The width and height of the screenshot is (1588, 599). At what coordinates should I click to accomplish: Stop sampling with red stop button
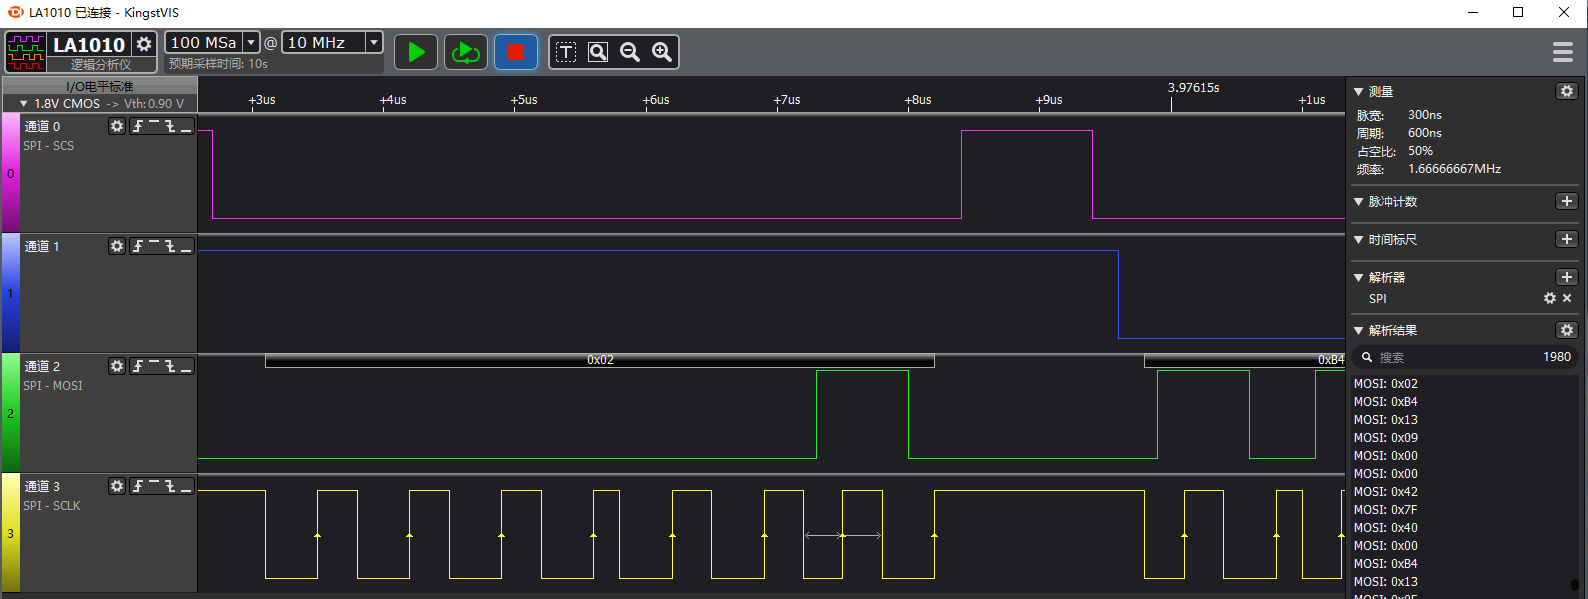516,52
